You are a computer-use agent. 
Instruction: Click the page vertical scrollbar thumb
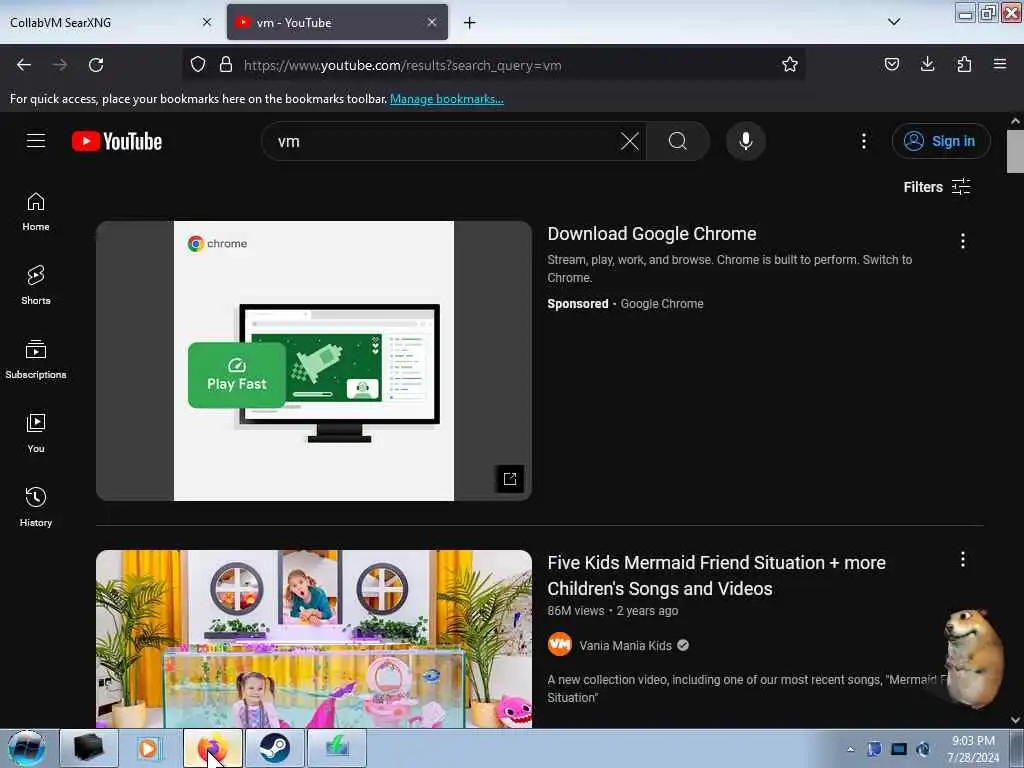1015,152
